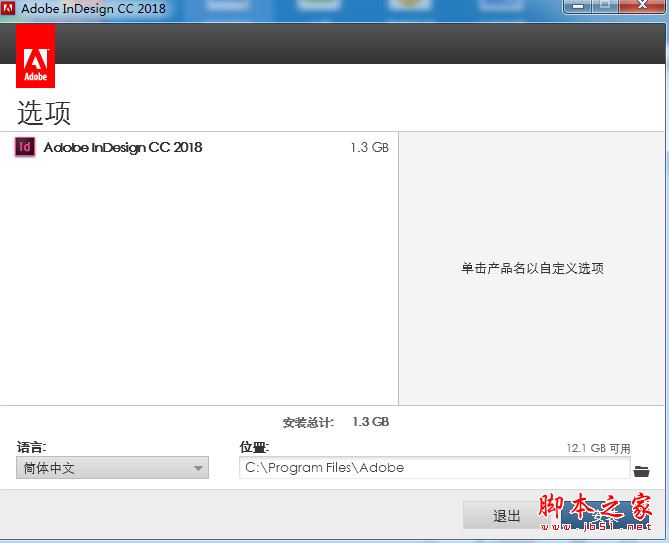Click the 1.3 GB size beside the product
This screenshot has height=543, width=669.
pos(369,148)
